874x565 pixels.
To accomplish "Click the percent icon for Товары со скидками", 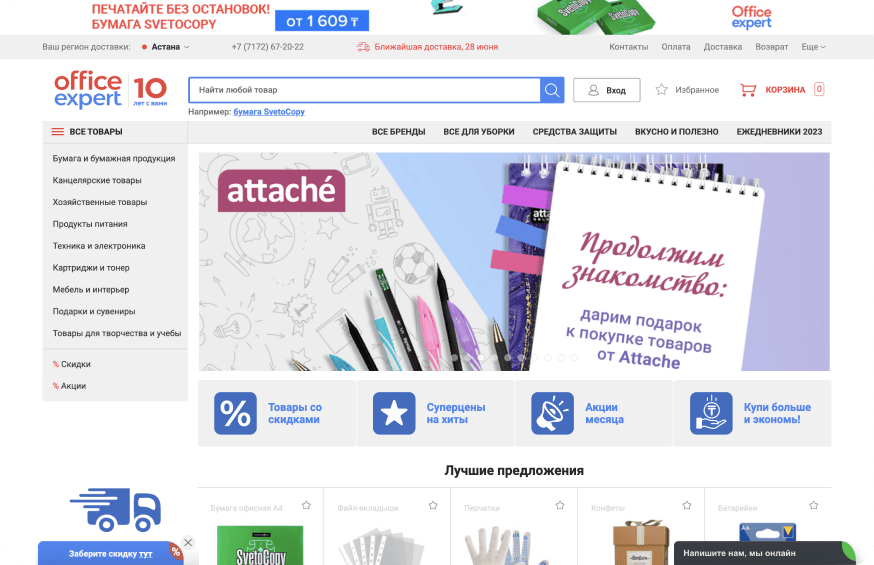I will [235, 413].
